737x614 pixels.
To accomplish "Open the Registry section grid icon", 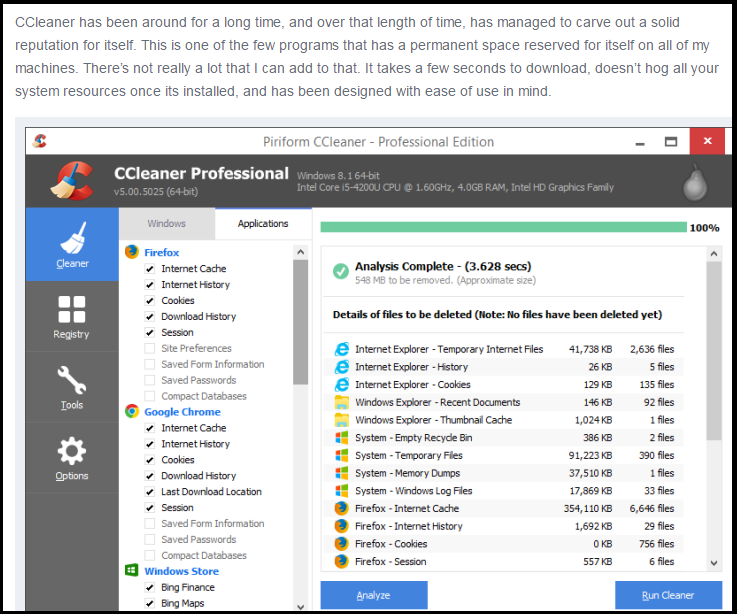I will click(x=72, y=309).
